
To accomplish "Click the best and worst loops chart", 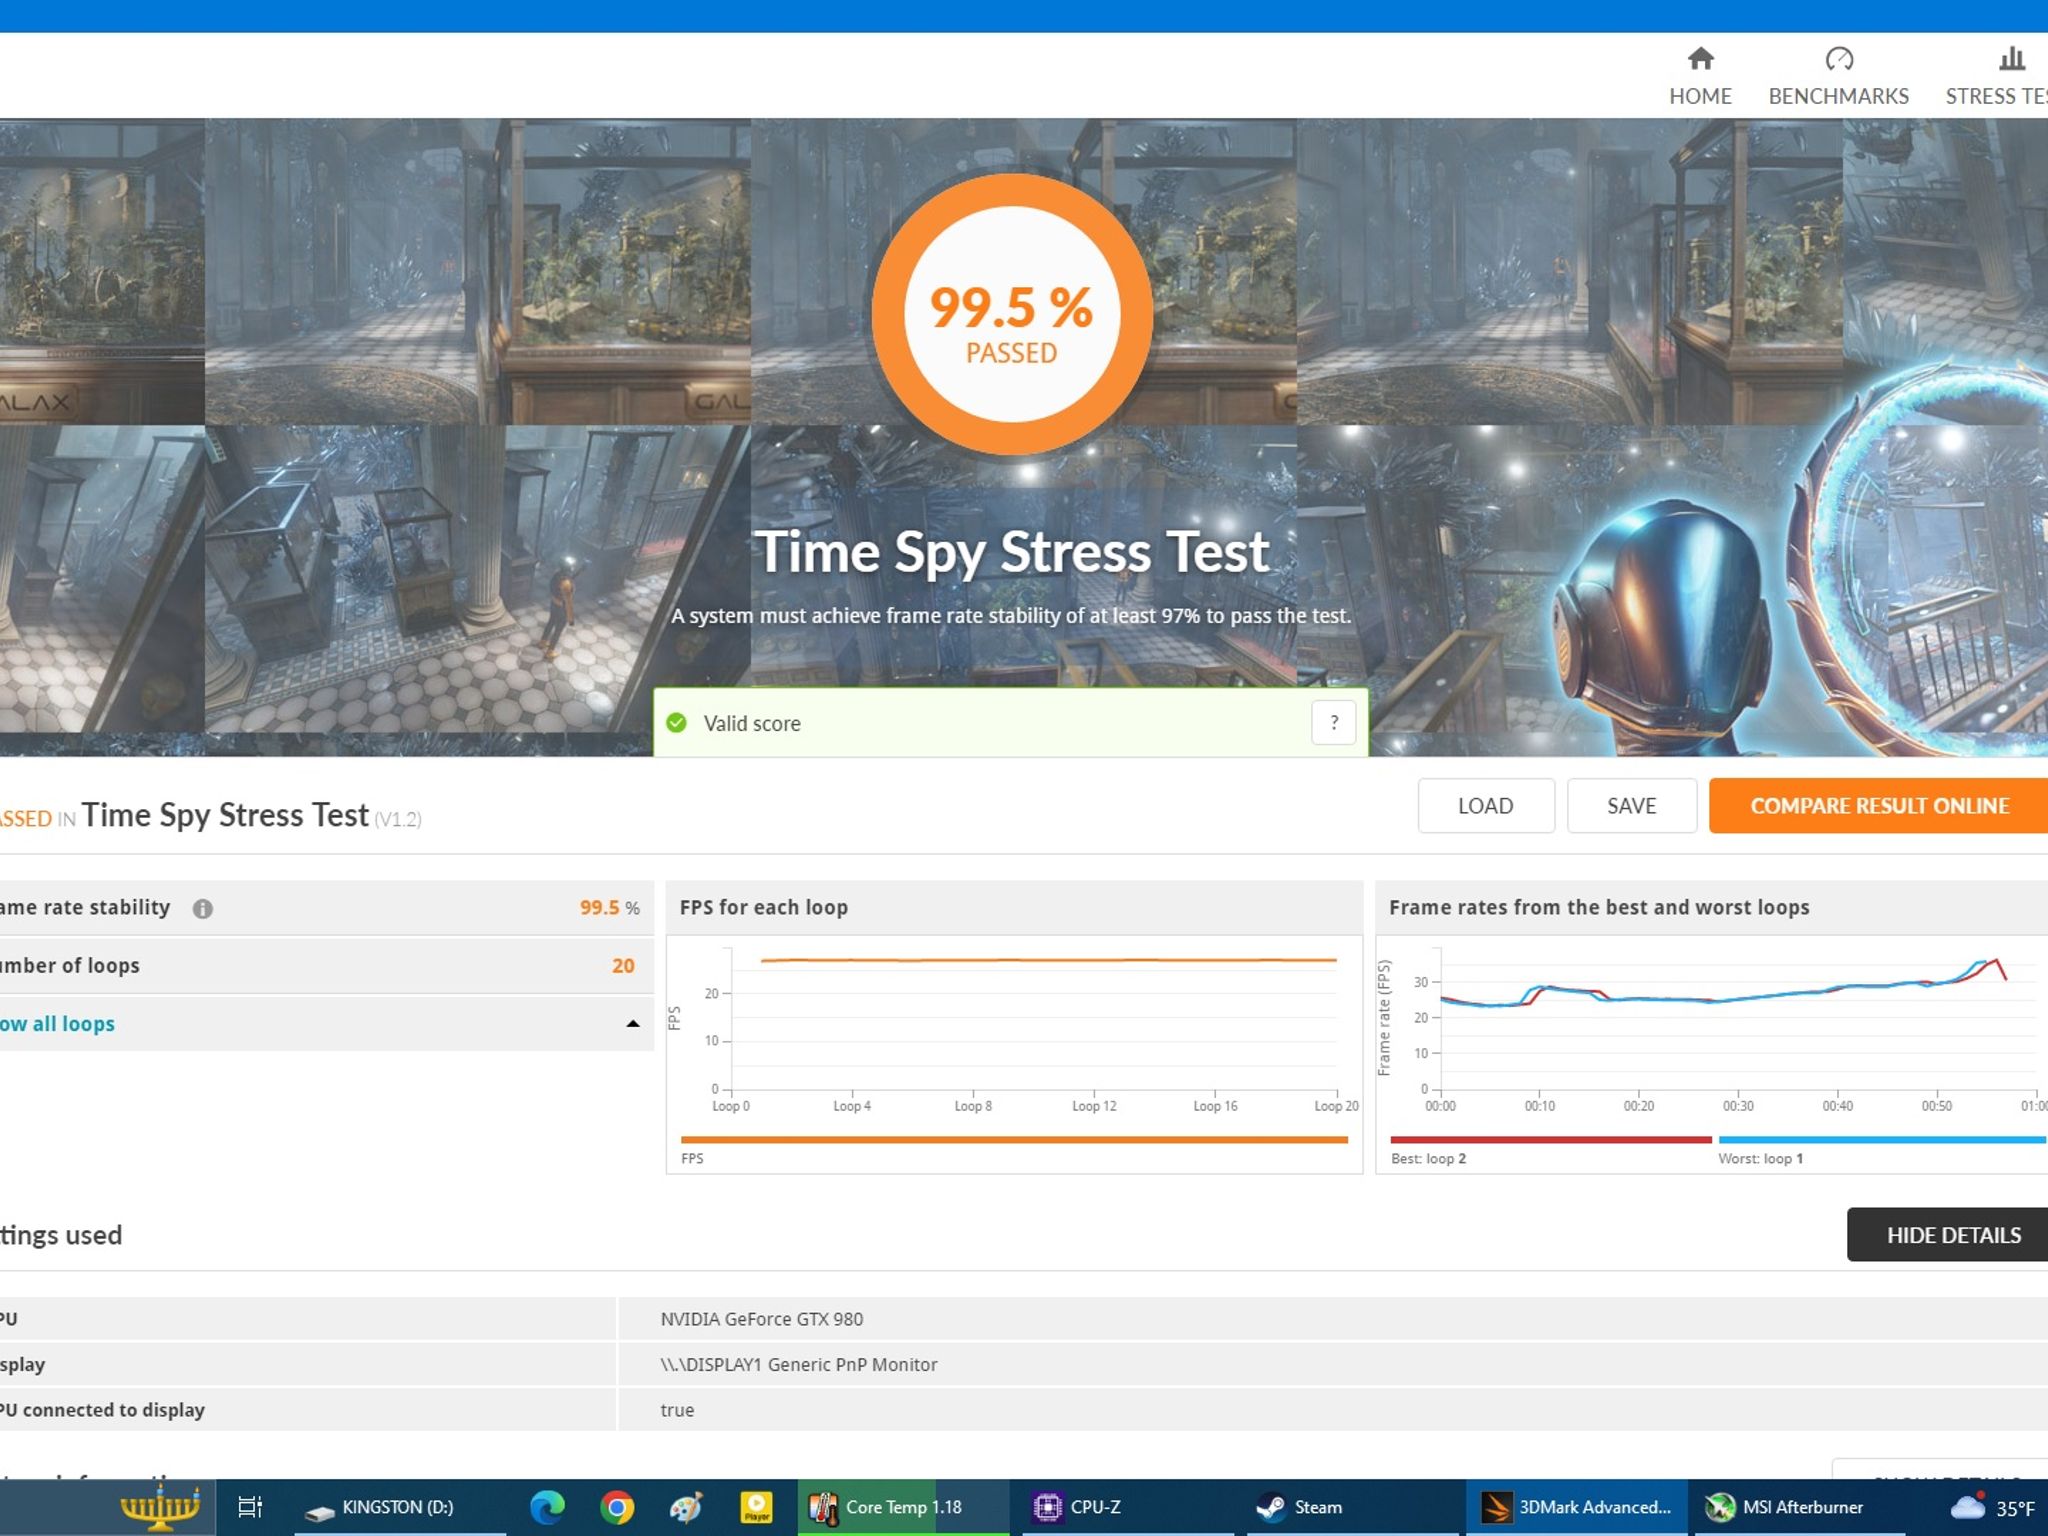I will point(1712,1028).
